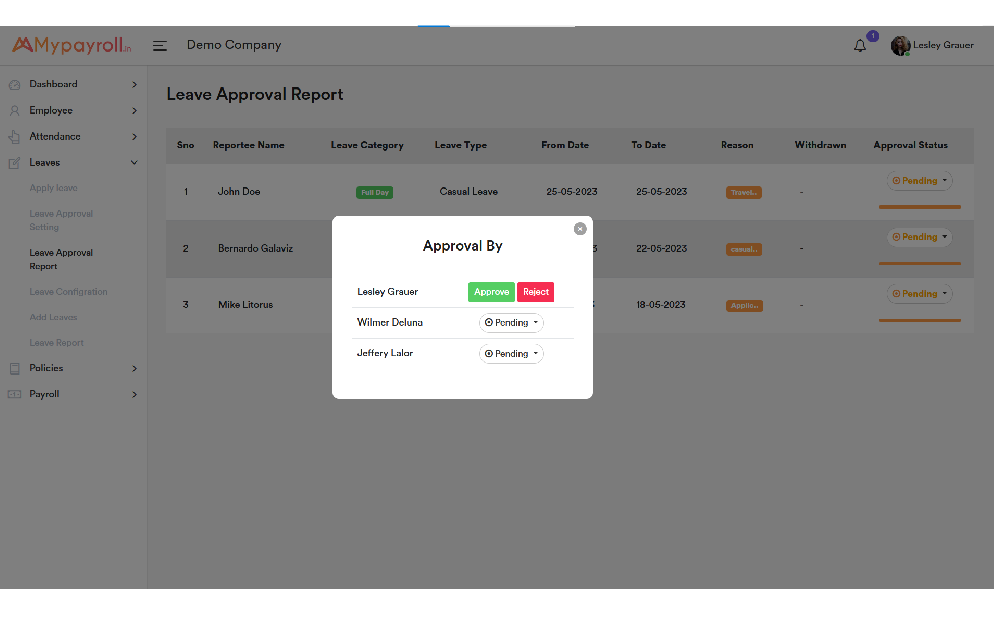Select the Leaves sidebar icon

(x=14, y=162)
